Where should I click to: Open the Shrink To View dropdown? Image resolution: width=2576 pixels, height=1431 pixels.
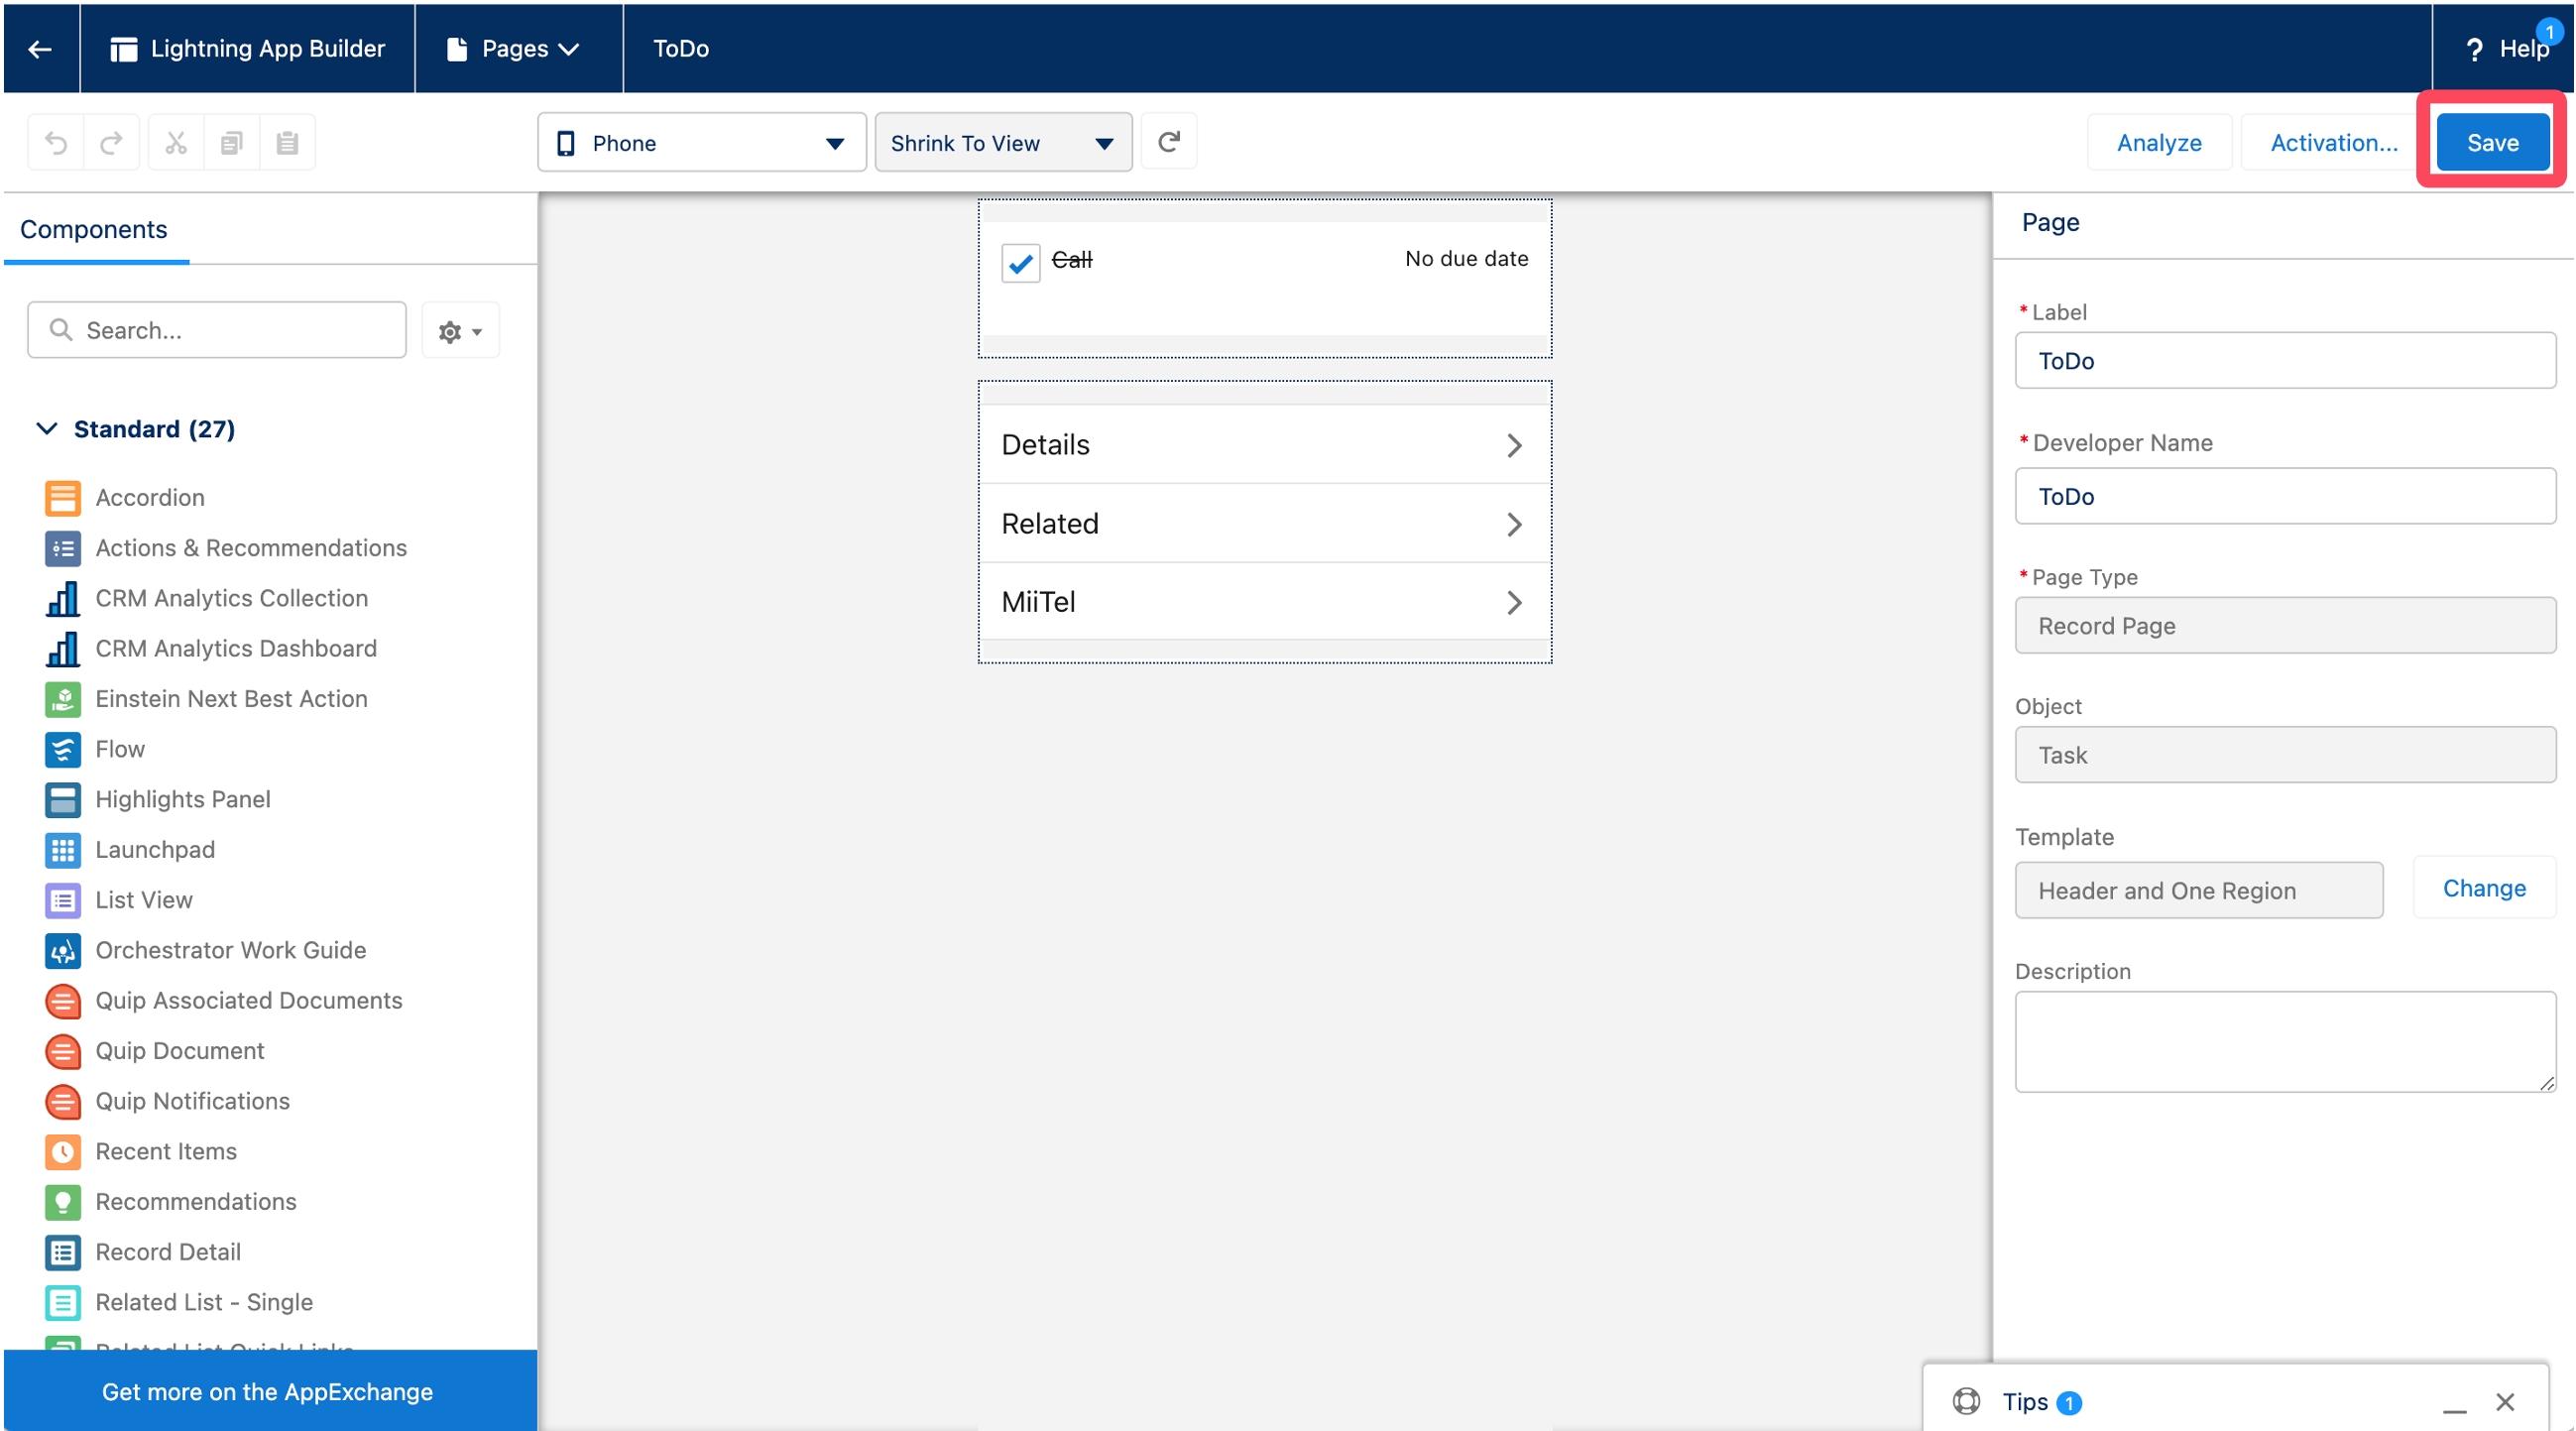(1004, 143)
